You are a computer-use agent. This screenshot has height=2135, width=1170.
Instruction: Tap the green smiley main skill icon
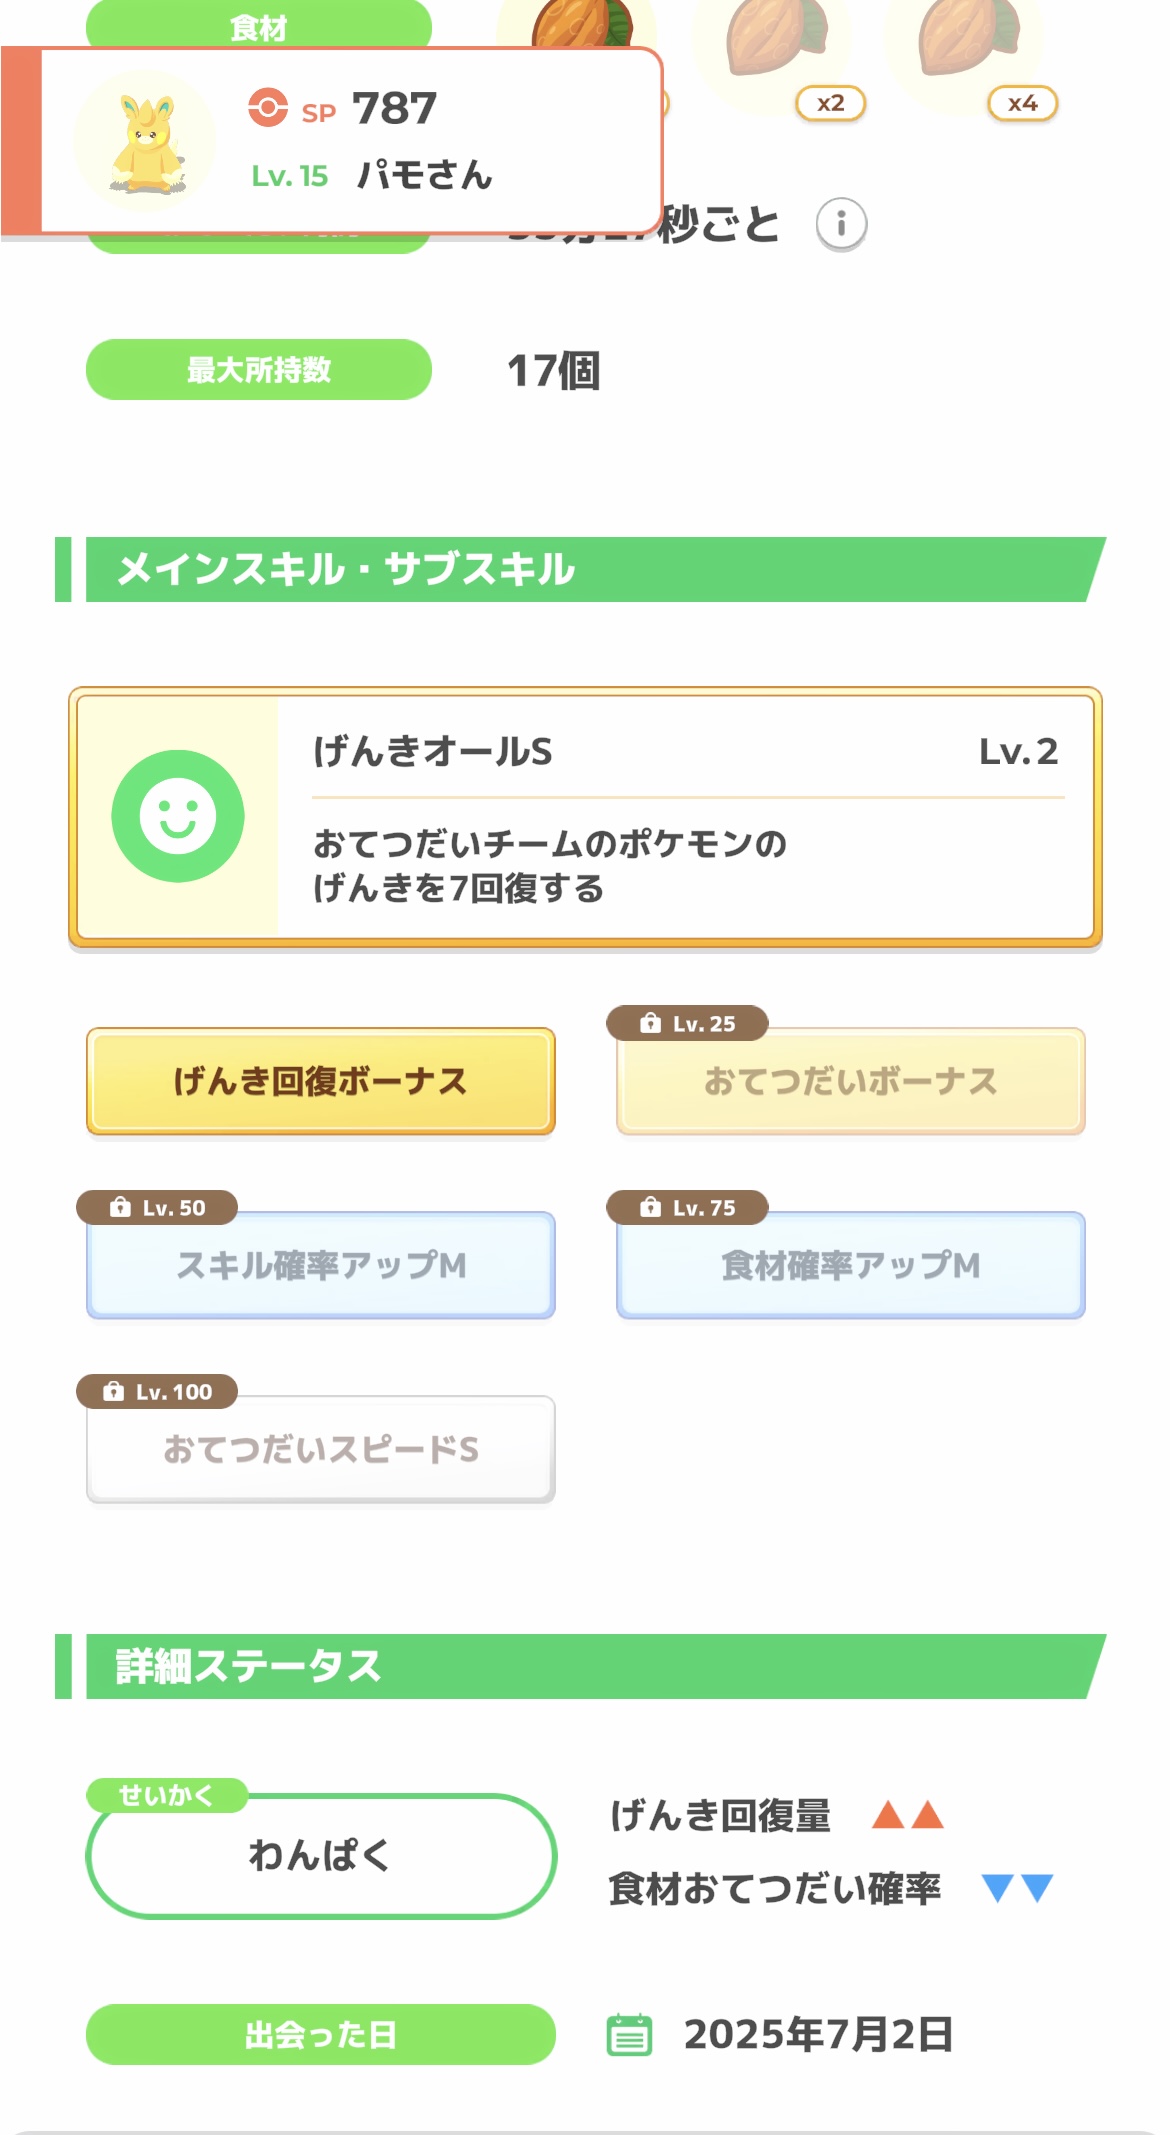tap(178, 816)
